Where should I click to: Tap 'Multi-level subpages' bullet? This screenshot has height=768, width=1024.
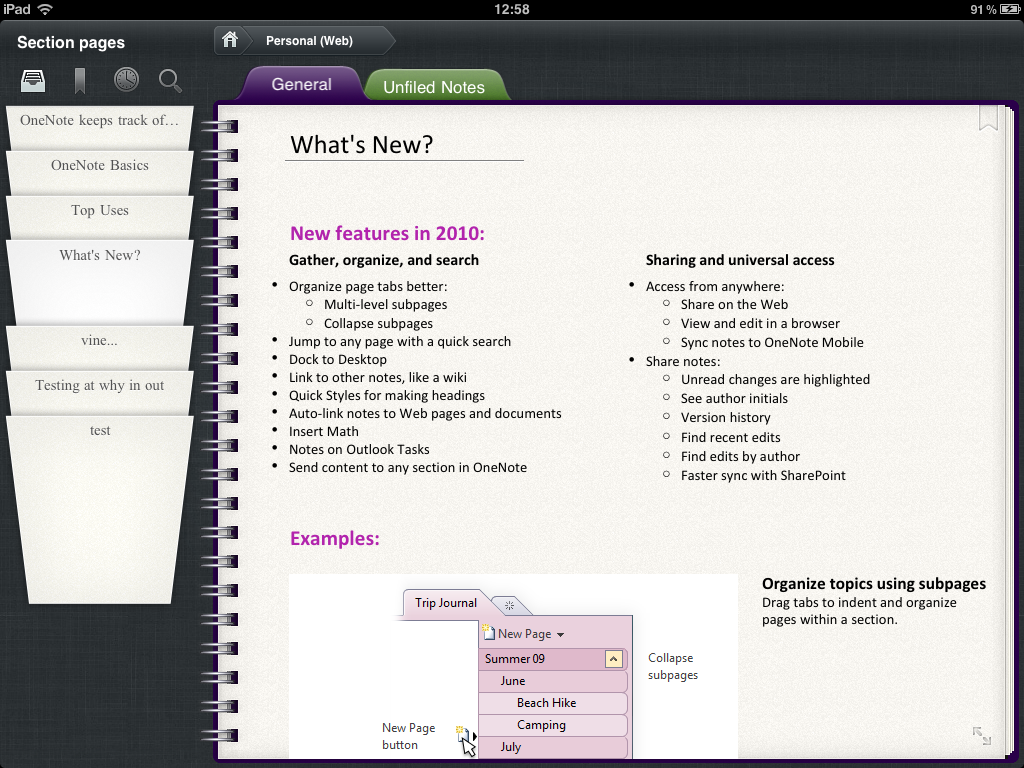(385, 304)
